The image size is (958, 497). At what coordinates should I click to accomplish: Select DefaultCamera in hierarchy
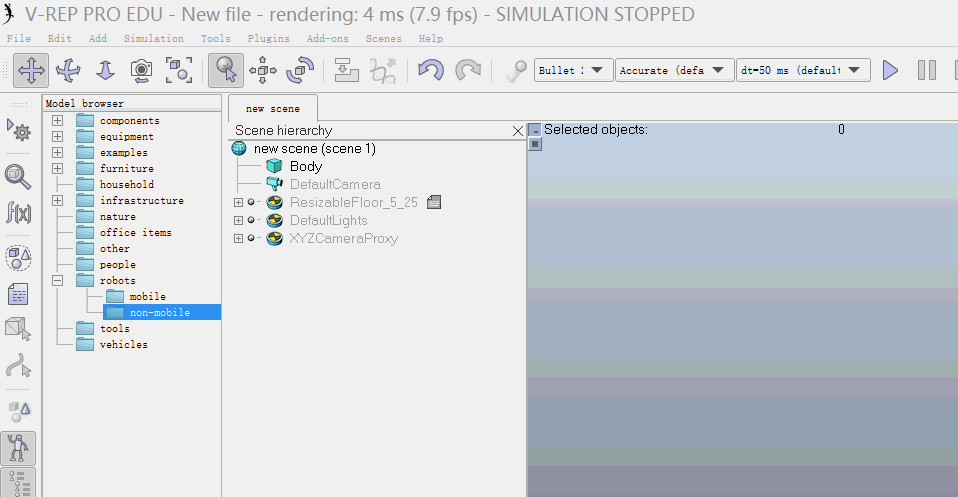pos(335,184)
